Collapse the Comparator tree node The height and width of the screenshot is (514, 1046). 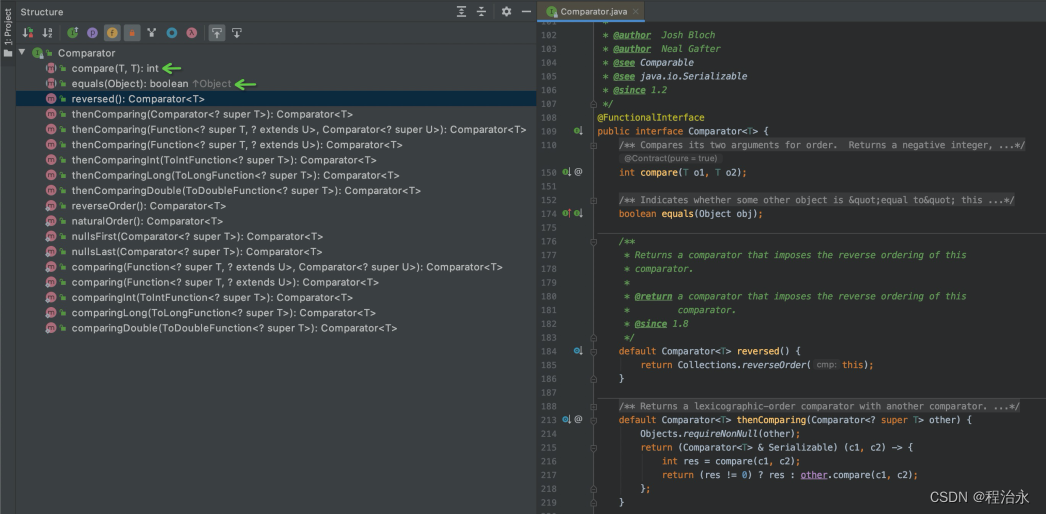click(x=22, y=53)
